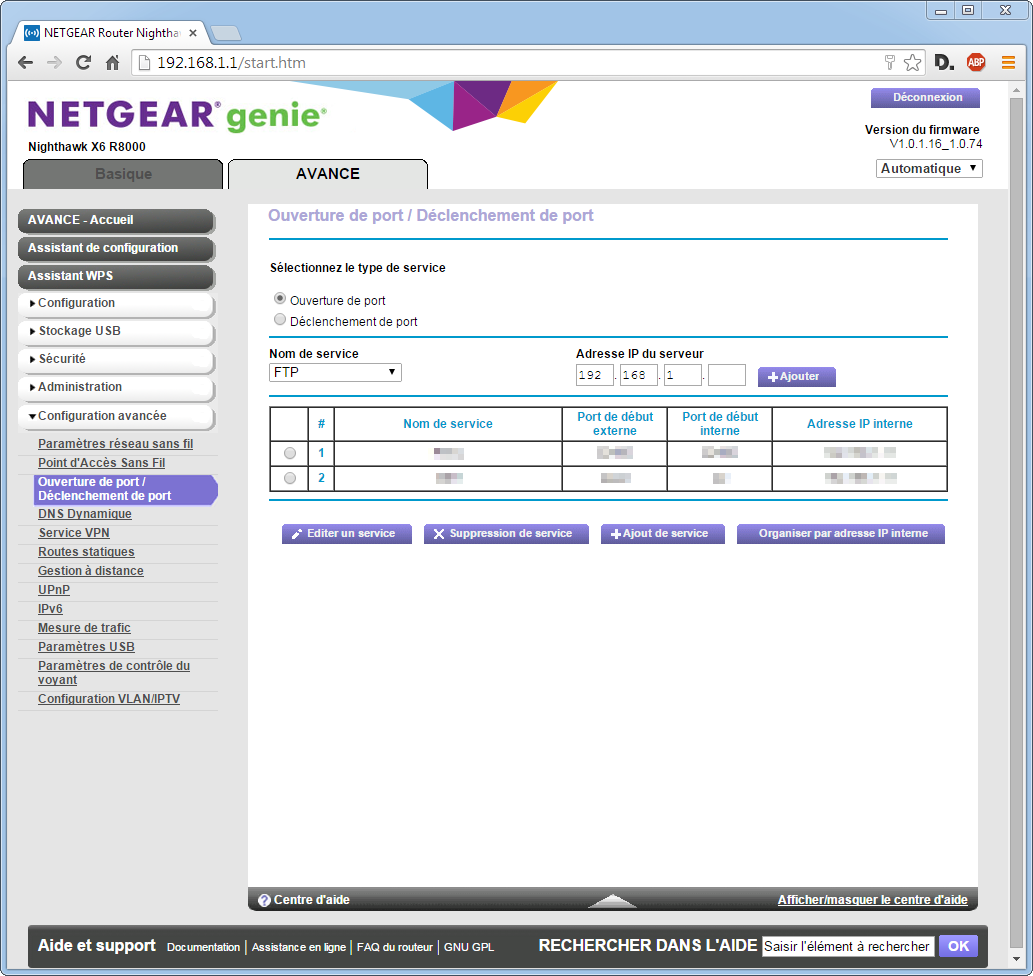Click the browser home icon
The image size is (1033, 976).
(113, 63)
